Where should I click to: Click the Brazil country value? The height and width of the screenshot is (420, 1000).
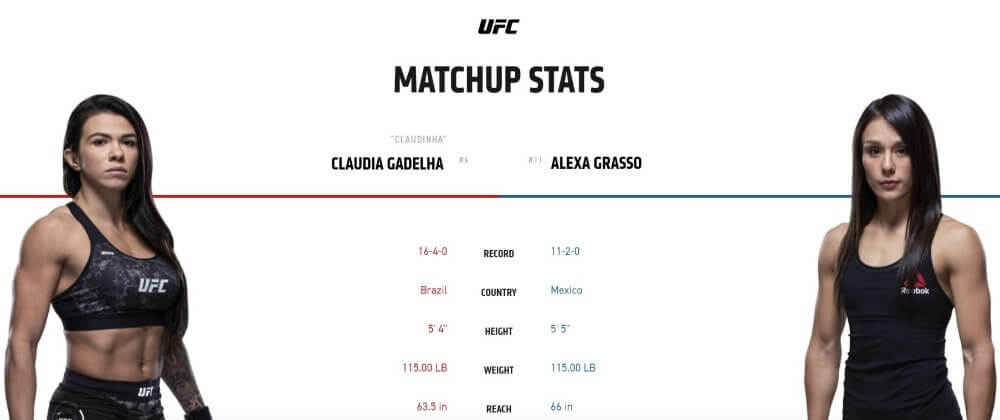[434, 290]
